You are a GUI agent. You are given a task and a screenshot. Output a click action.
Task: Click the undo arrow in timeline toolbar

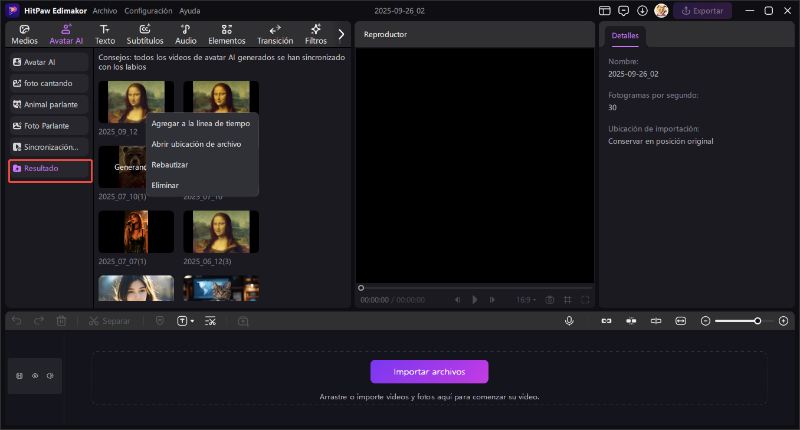coord(17,321)
